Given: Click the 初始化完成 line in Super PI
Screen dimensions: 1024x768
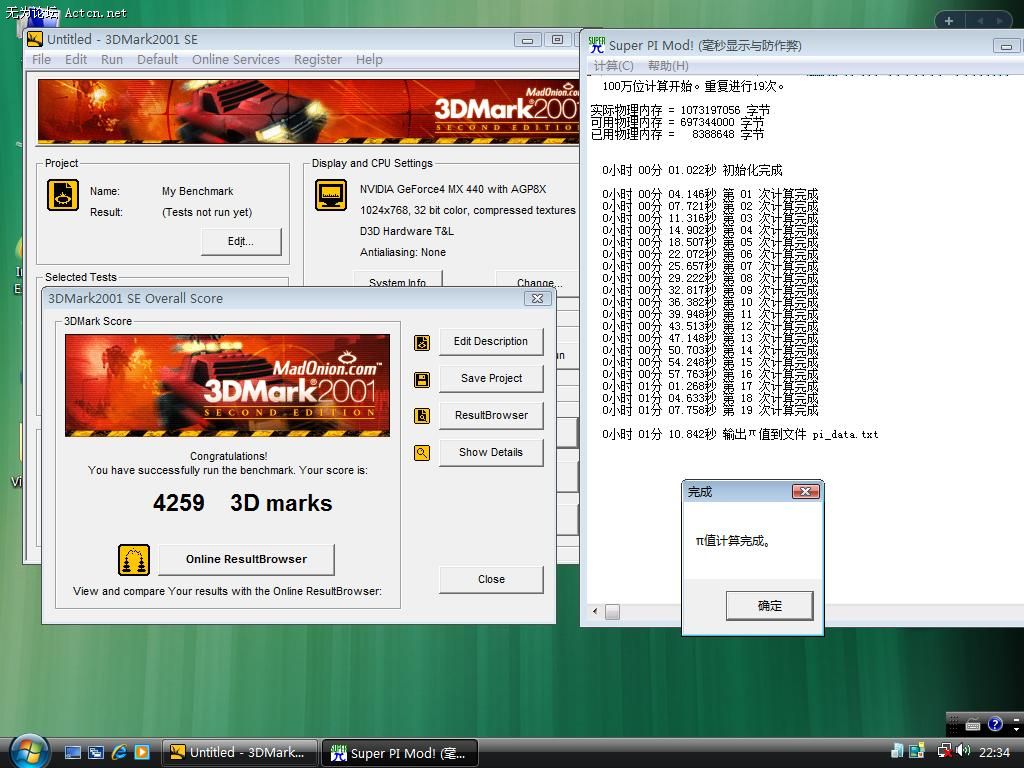Looking at the screenshot, I should (x=692, y=170).
